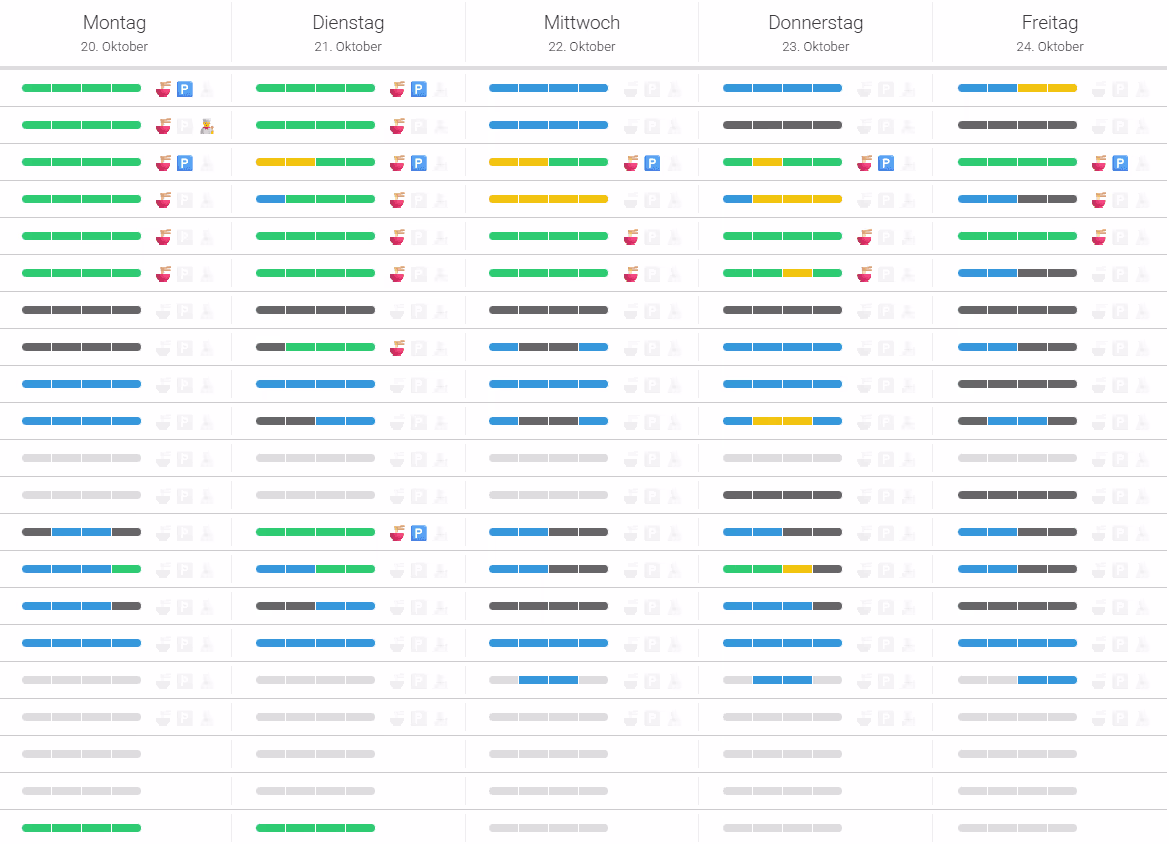The width and height of the screenshot is (1169, 844).
Task: Click the 24. Oktober date under Freitag
Action: click(x=1050, y=46)
